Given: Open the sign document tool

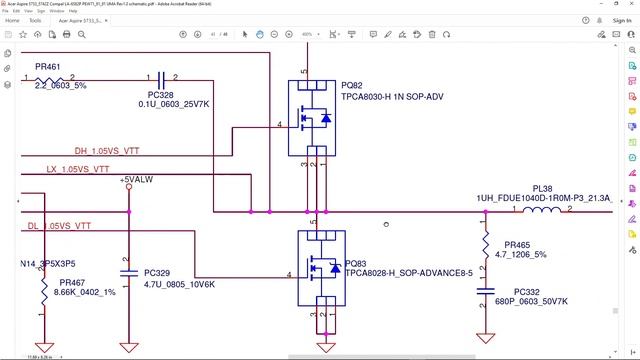Looking at the screenshot, I should pos(402,35).
